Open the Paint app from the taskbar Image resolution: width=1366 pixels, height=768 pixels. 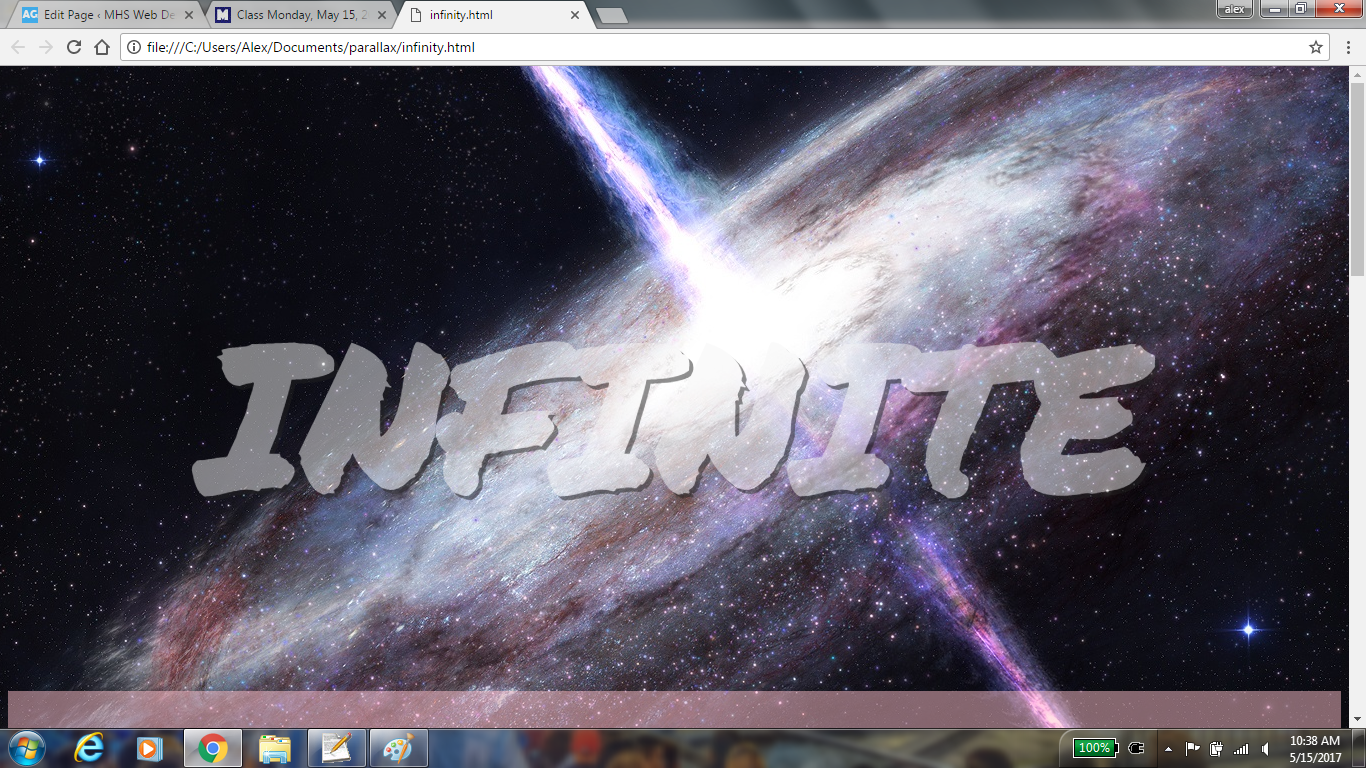(398, 748)
